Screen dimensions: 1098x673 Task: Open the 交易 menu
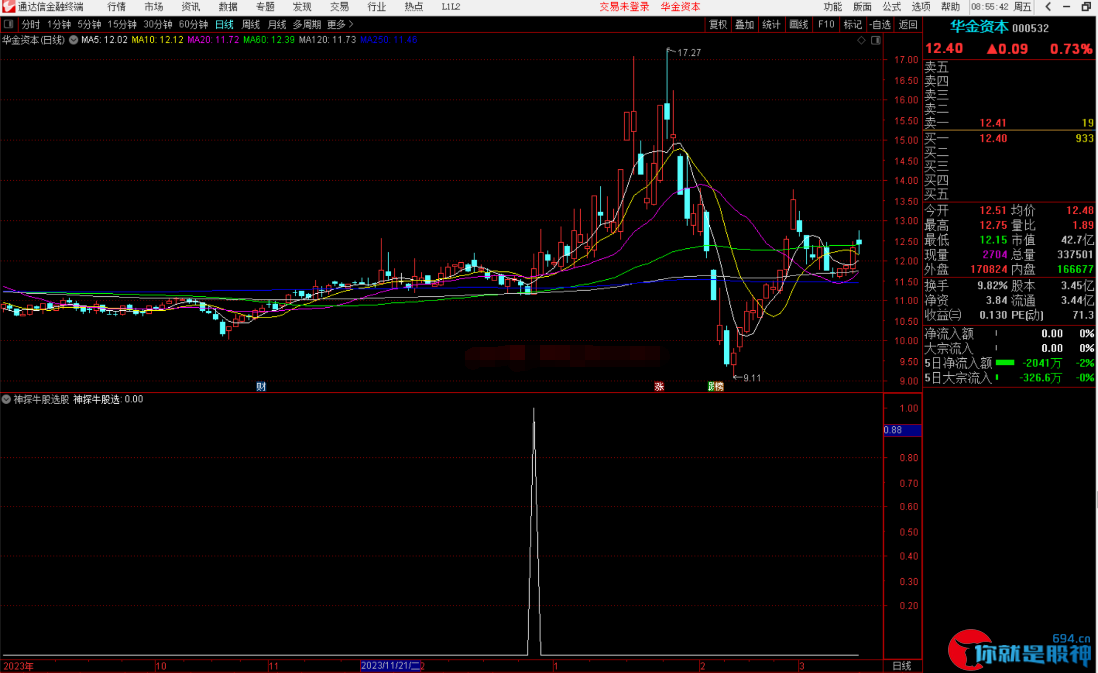[340, 6]
